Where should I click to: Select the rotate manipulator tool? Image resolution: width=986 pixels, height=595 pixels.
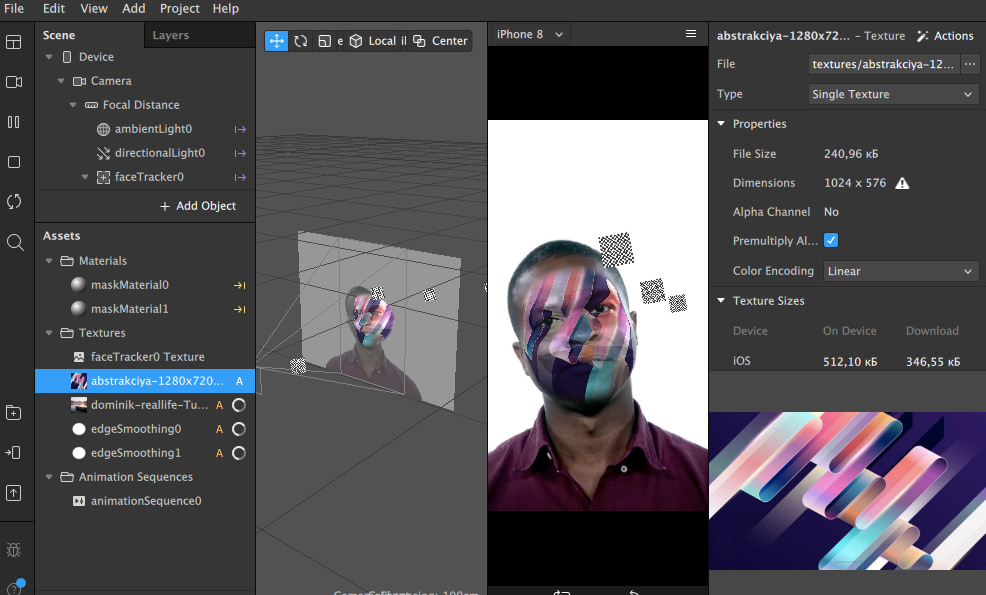click(301, 41)
